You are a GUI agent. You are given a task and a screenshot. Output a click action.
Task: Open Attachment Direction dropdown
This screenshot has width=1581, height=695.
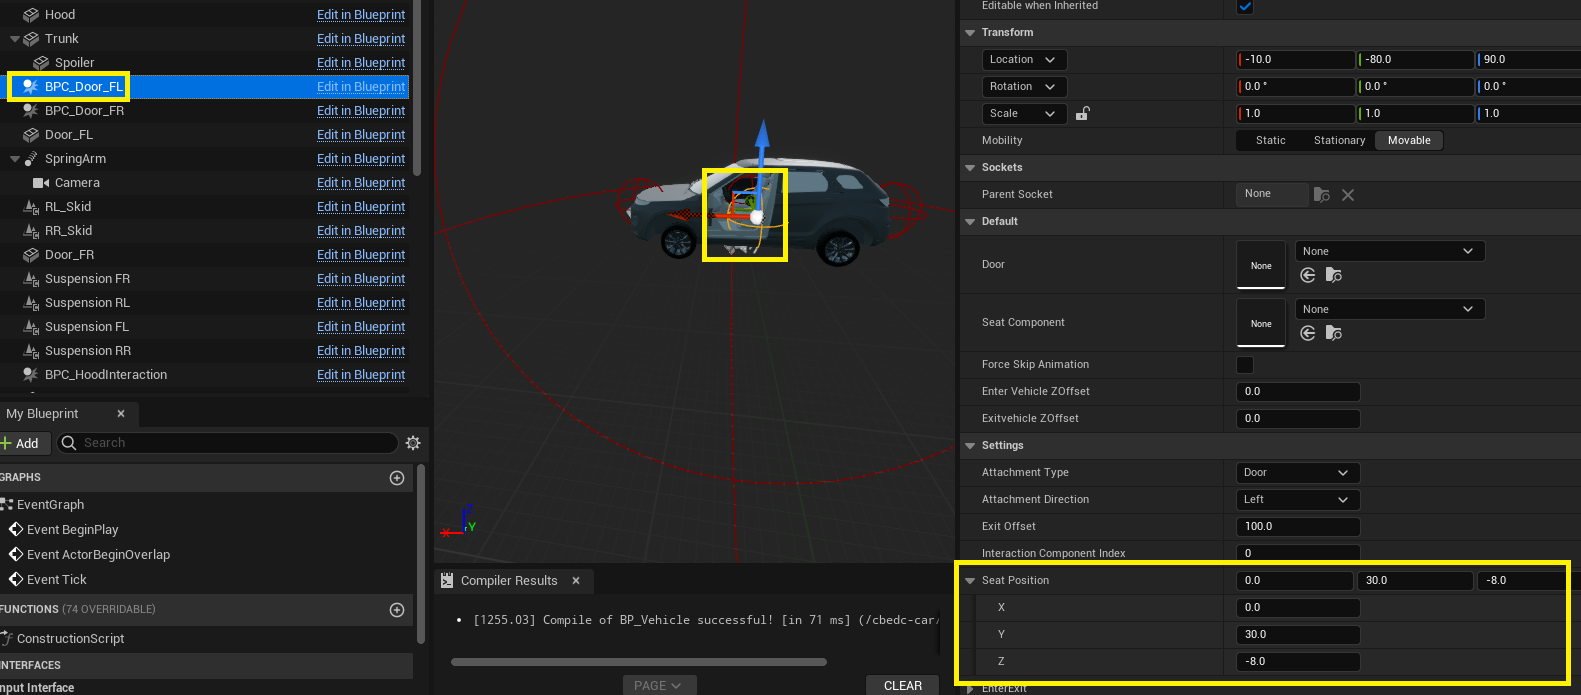[x=1297, y=500]
